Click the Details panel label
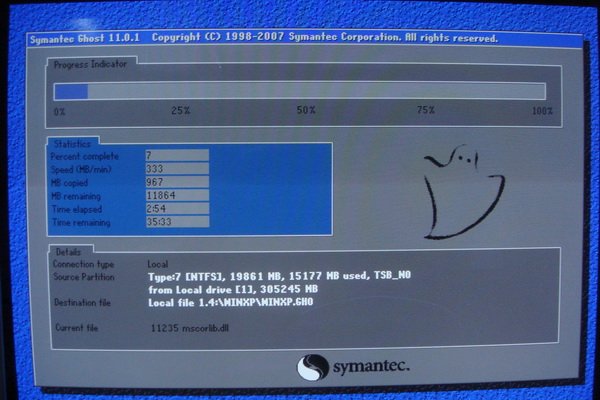 [68, 252]
